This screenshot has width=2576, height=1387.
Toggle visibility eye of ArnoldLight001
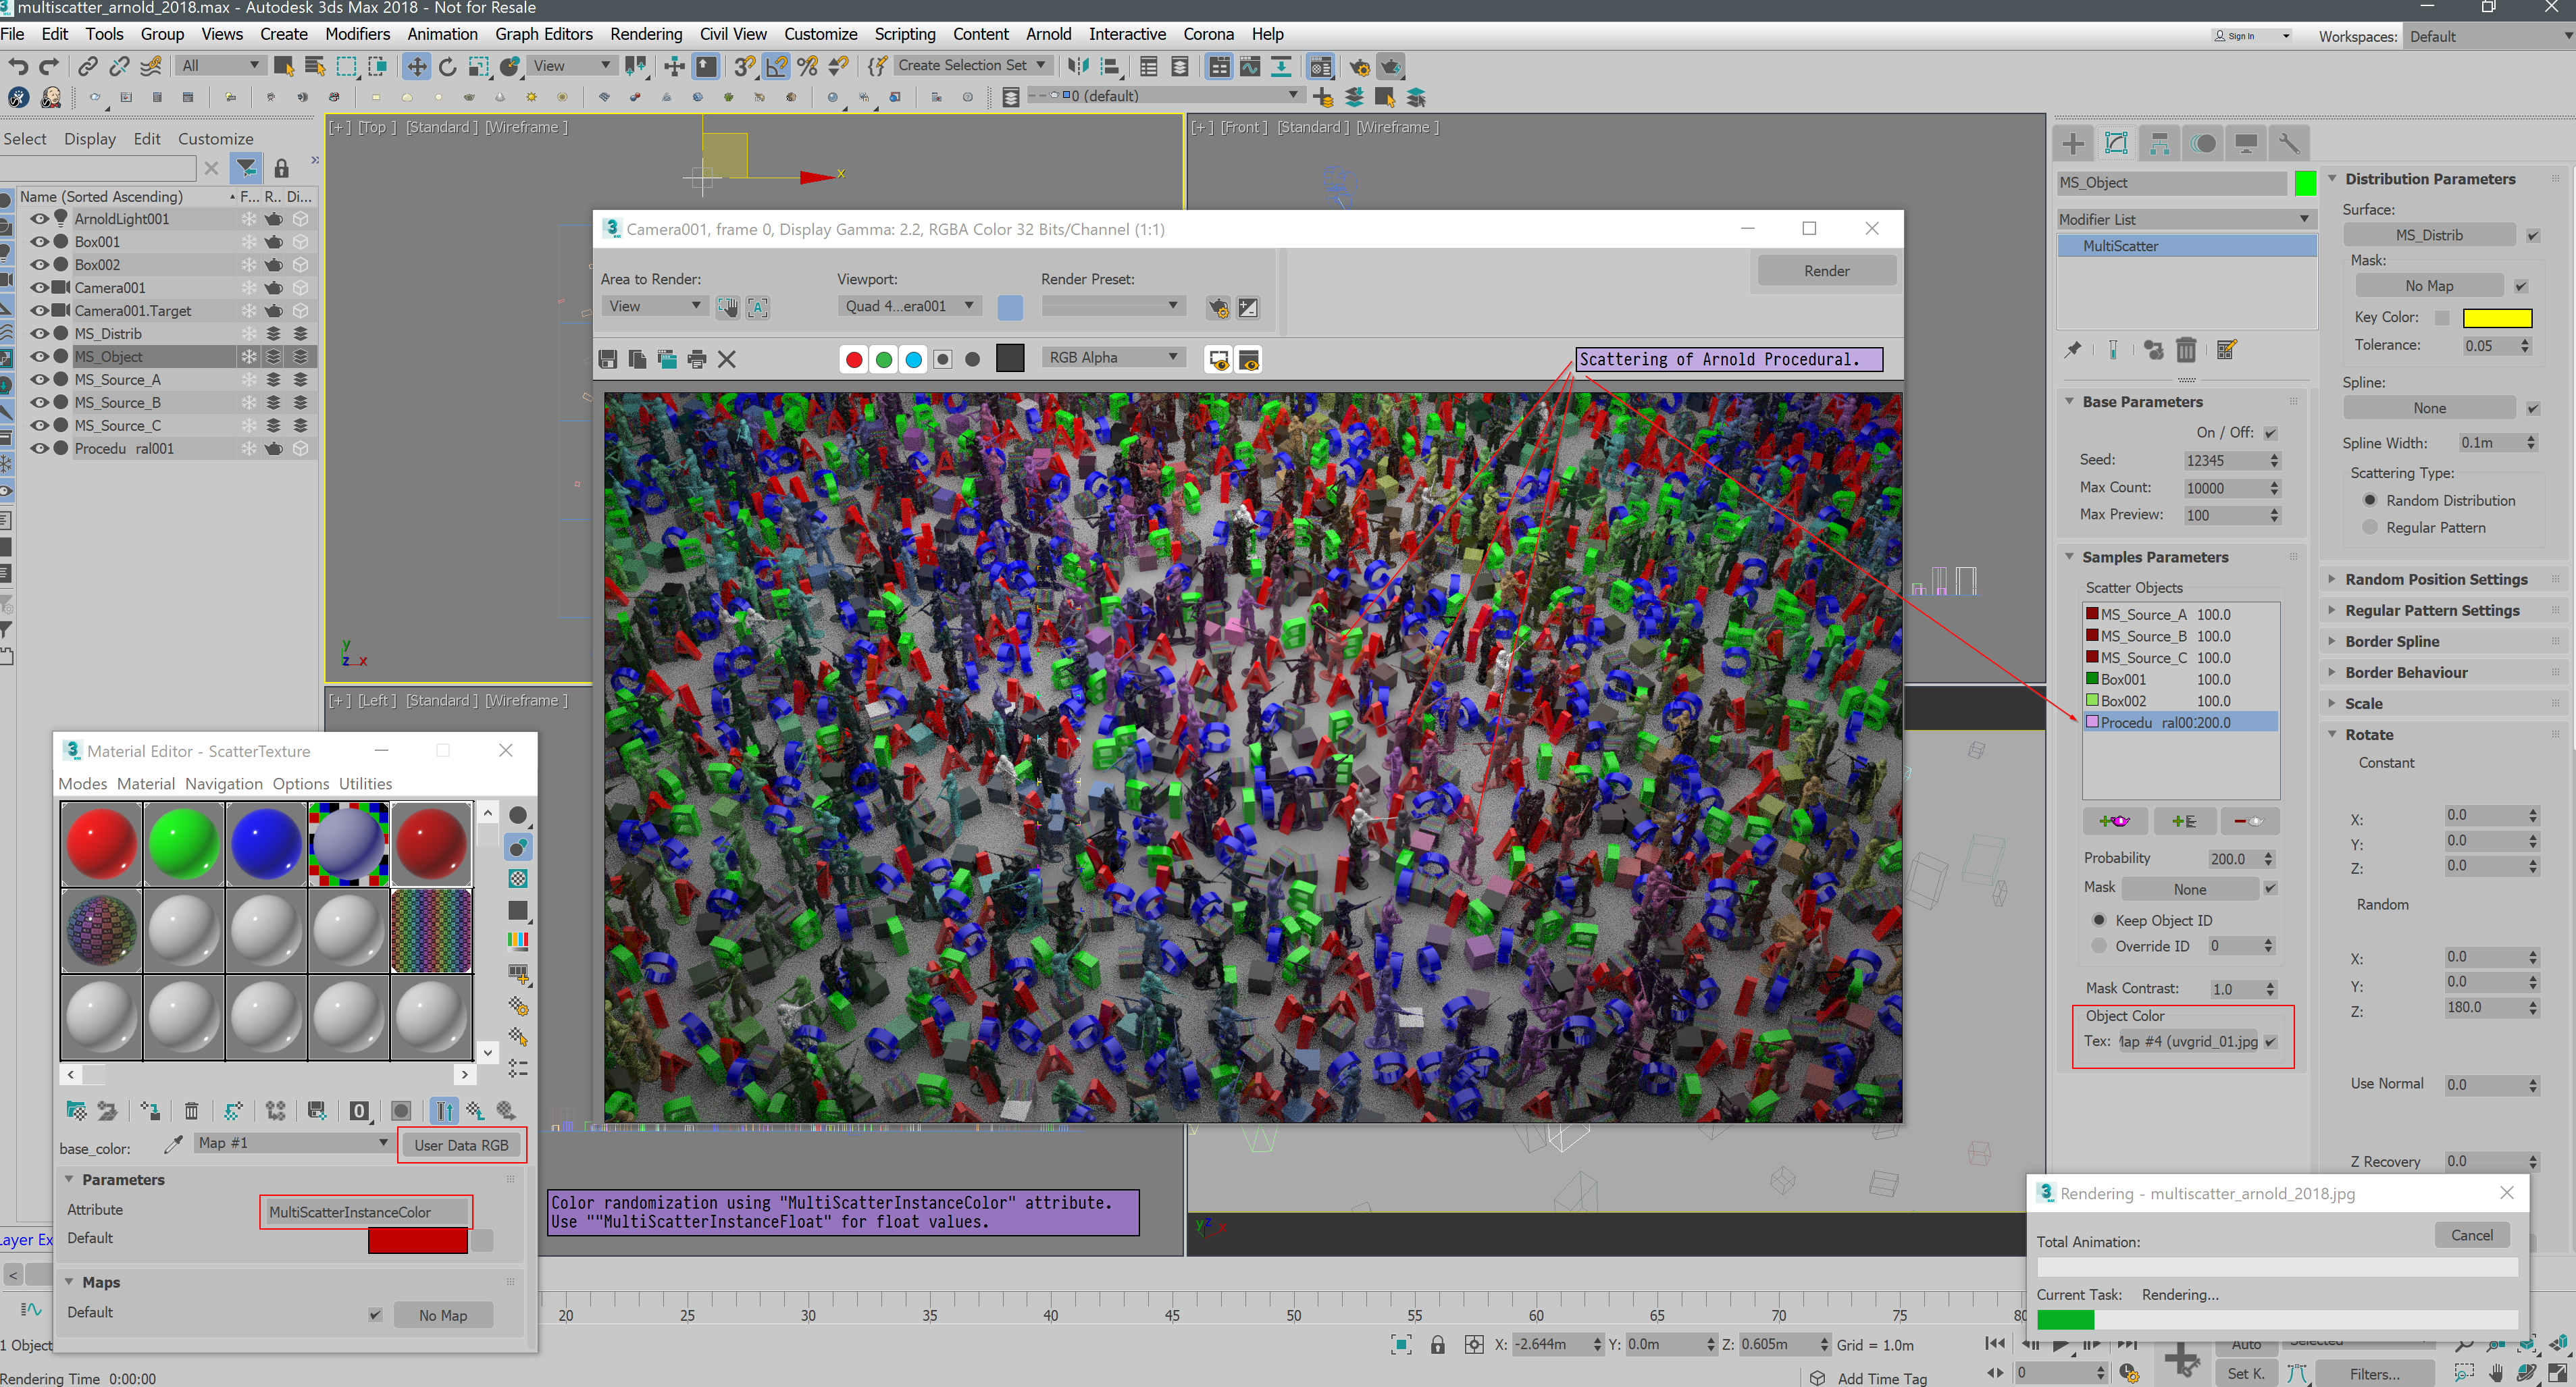39,219
